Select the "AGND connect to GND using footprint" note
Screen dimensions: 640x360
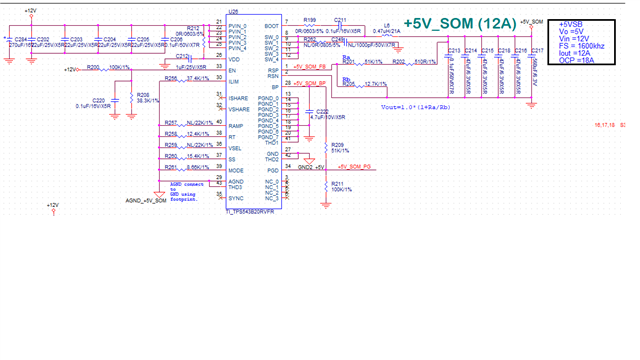186,192
